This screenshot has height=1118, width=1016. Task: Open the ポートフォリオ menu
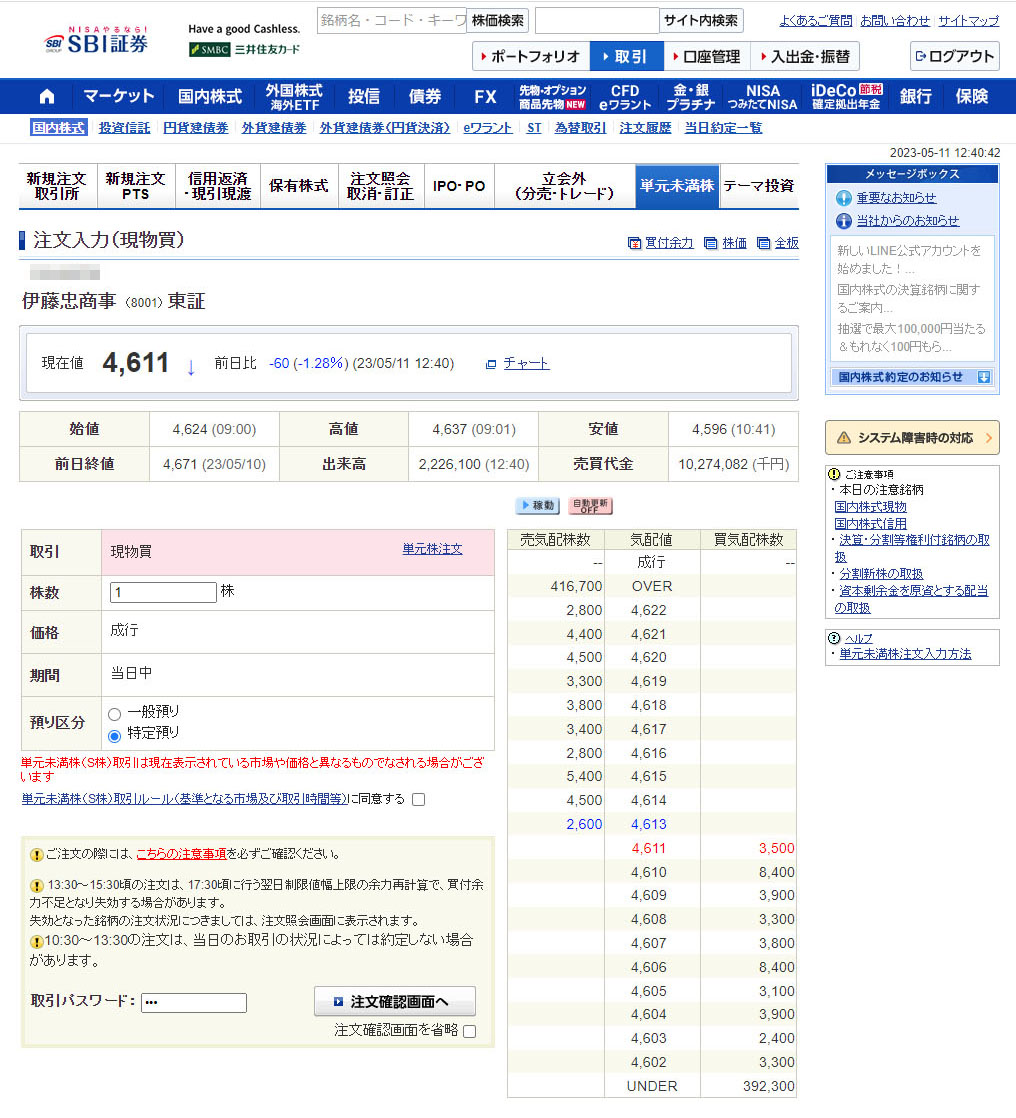(x=530, y=56)
